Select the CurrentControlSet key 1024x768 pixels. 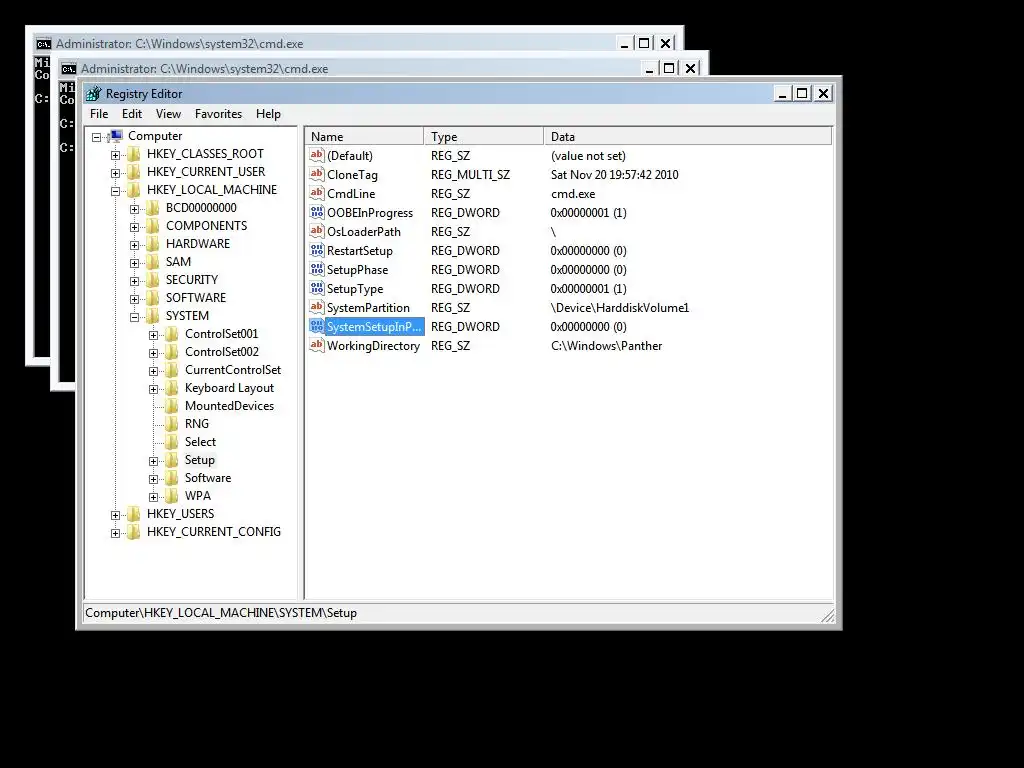point(232,370)
